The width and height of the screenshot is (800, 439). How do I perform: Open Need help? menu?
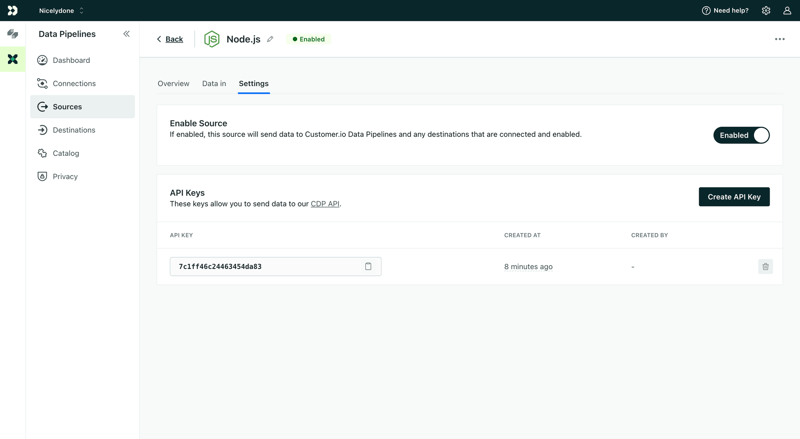(725, 10)
